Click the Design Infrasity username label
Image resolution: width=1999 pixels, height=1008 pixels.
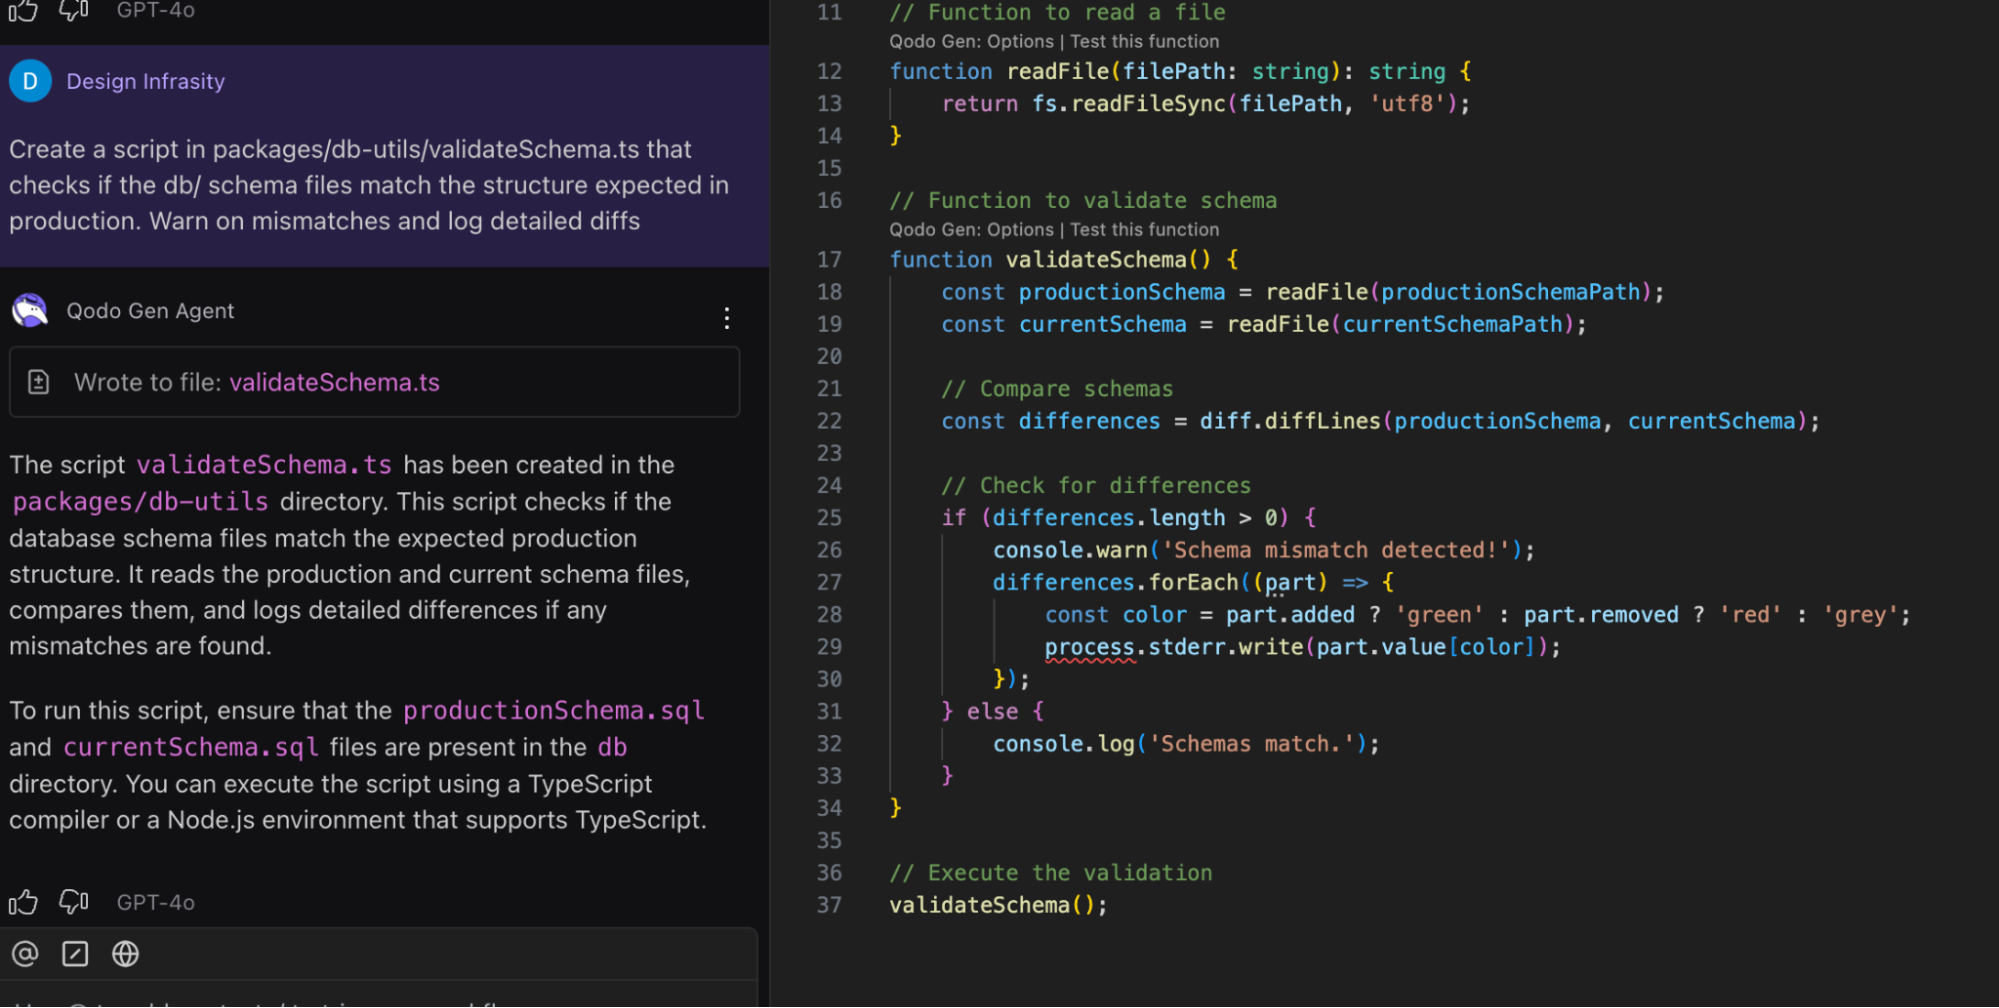click(146, 81)
